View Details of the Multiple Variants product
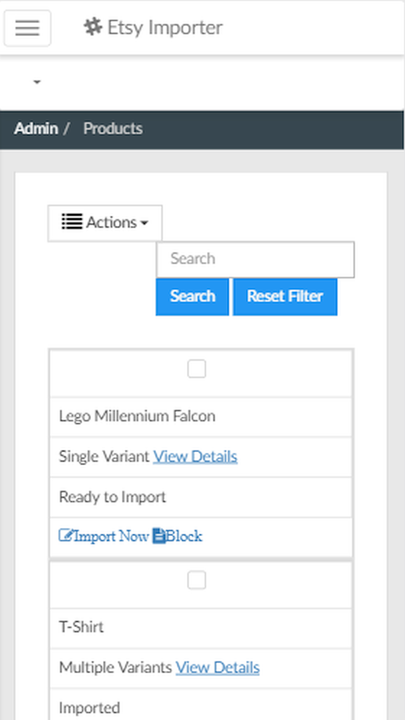Image resolution: width=405 pixels, height=720 pixels. 218,668
